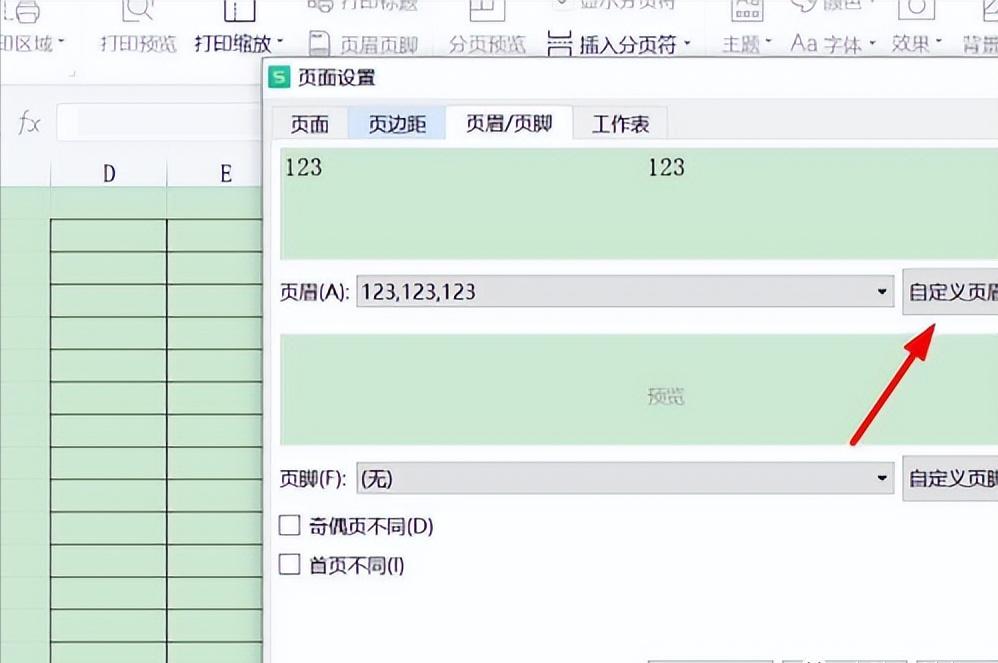Tick the 首页不同(I) checkbox
Viewport: 998px width, 663px height.
click(290, 564)
